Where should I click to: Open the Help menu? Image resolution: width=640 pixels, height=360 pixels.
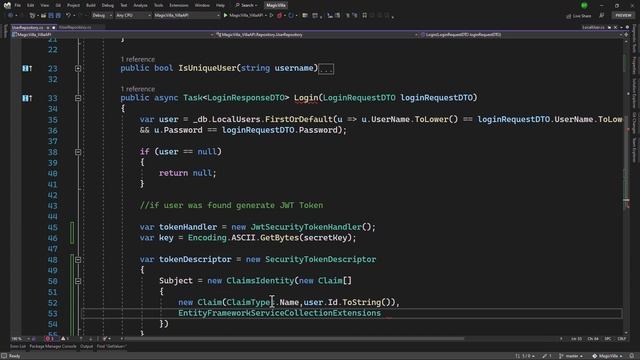[x=220, y=5]
